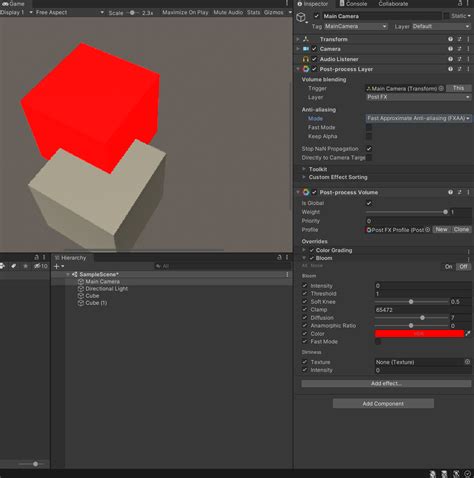Viewport: 474px width, 478px height.
Task: Toggle hidden packages visibility showing 10
Action: click(41, 266)
